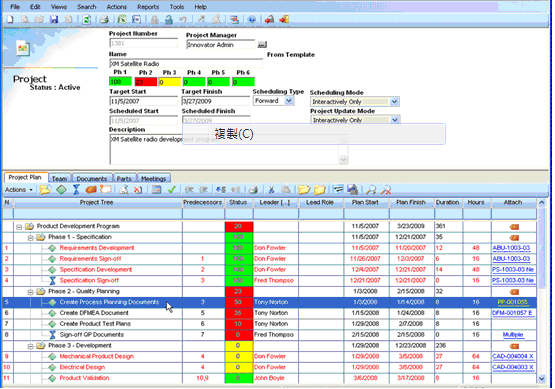Click the Add Phase folder icon
555x389 pixels.
click(x=45, y=190)
